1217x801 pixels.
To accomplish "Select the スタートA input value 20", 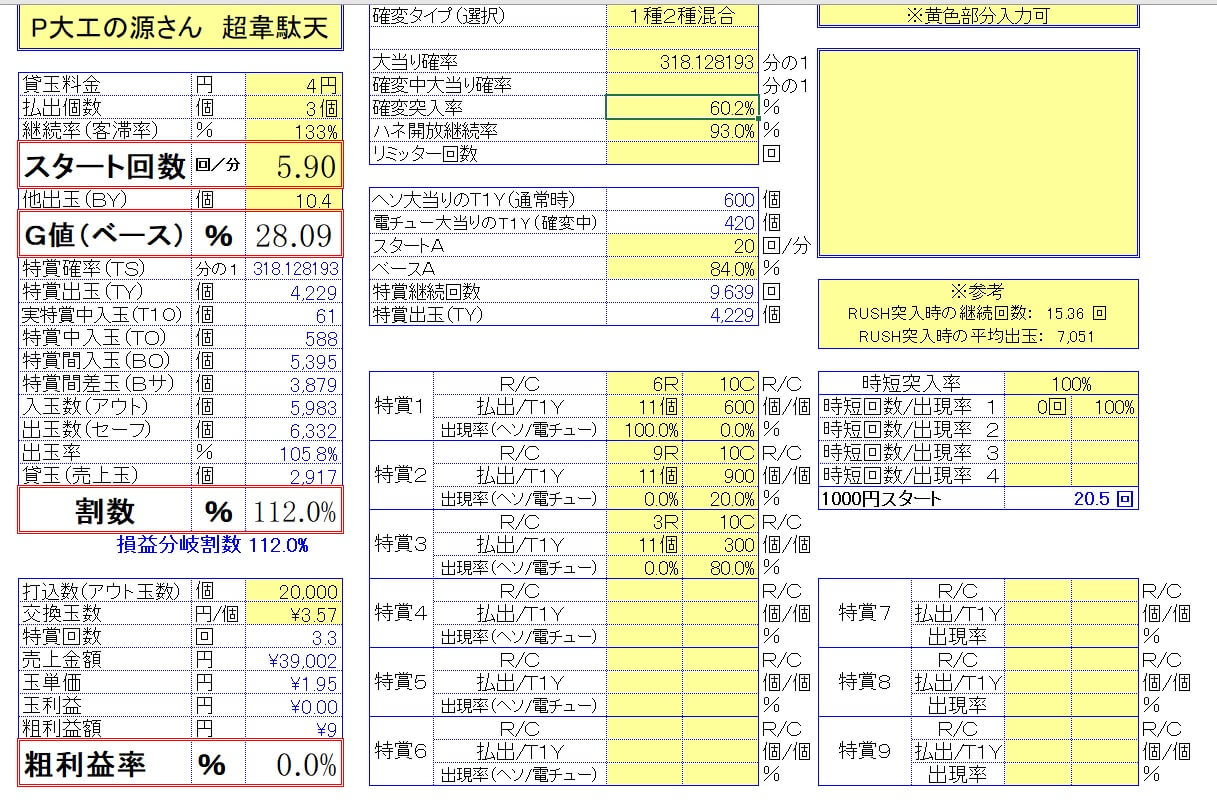I will click(x=682, y=246).
